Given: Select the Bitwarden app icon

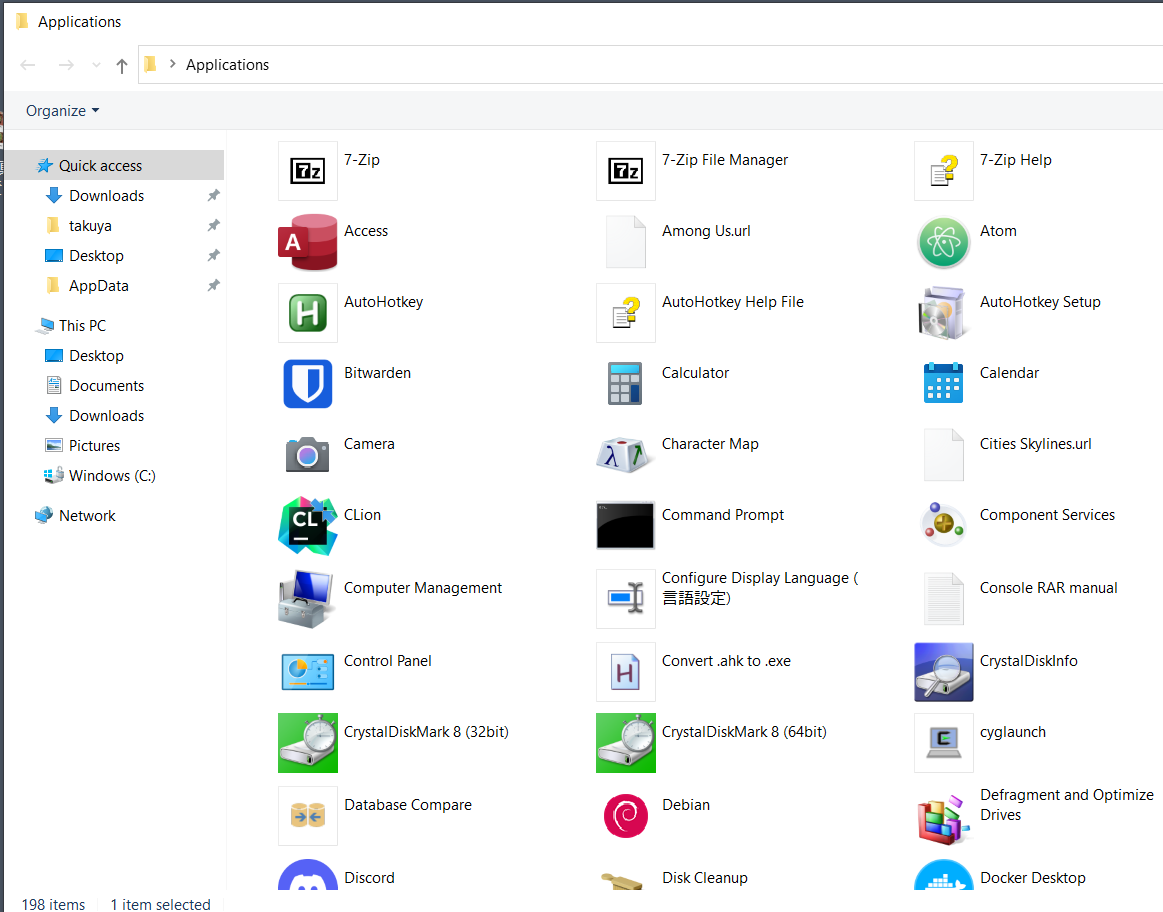Looking at the screenshot, I should (x=307, y=384).
